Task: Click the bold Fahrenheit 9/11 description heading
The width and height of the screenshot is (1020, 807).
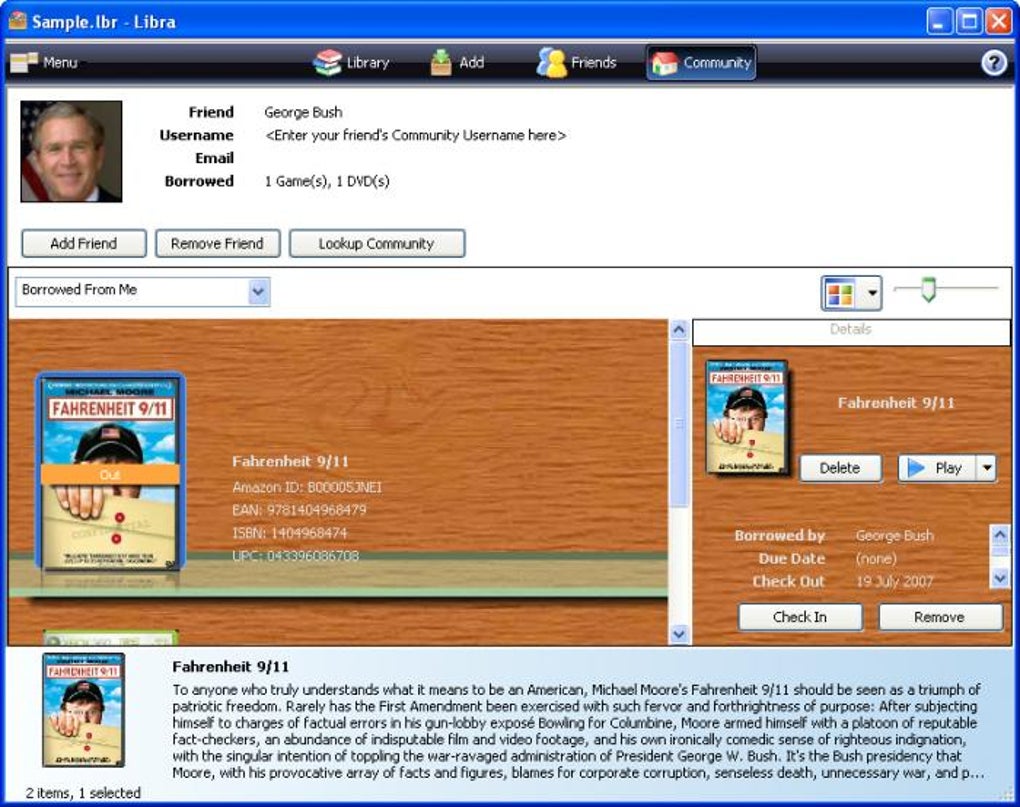Action: tap(230, 667)
